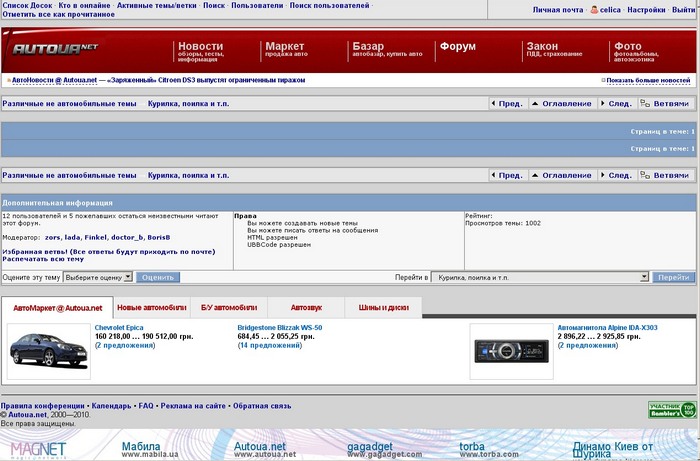700x461 pixels.
Task: Open Оглавление topic index at top
Action: pos(565,103)
